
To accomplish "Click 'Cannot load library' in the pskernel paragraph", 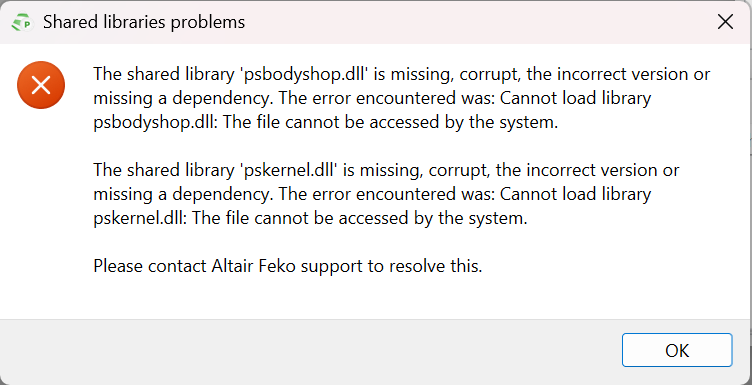I will 576,194.
